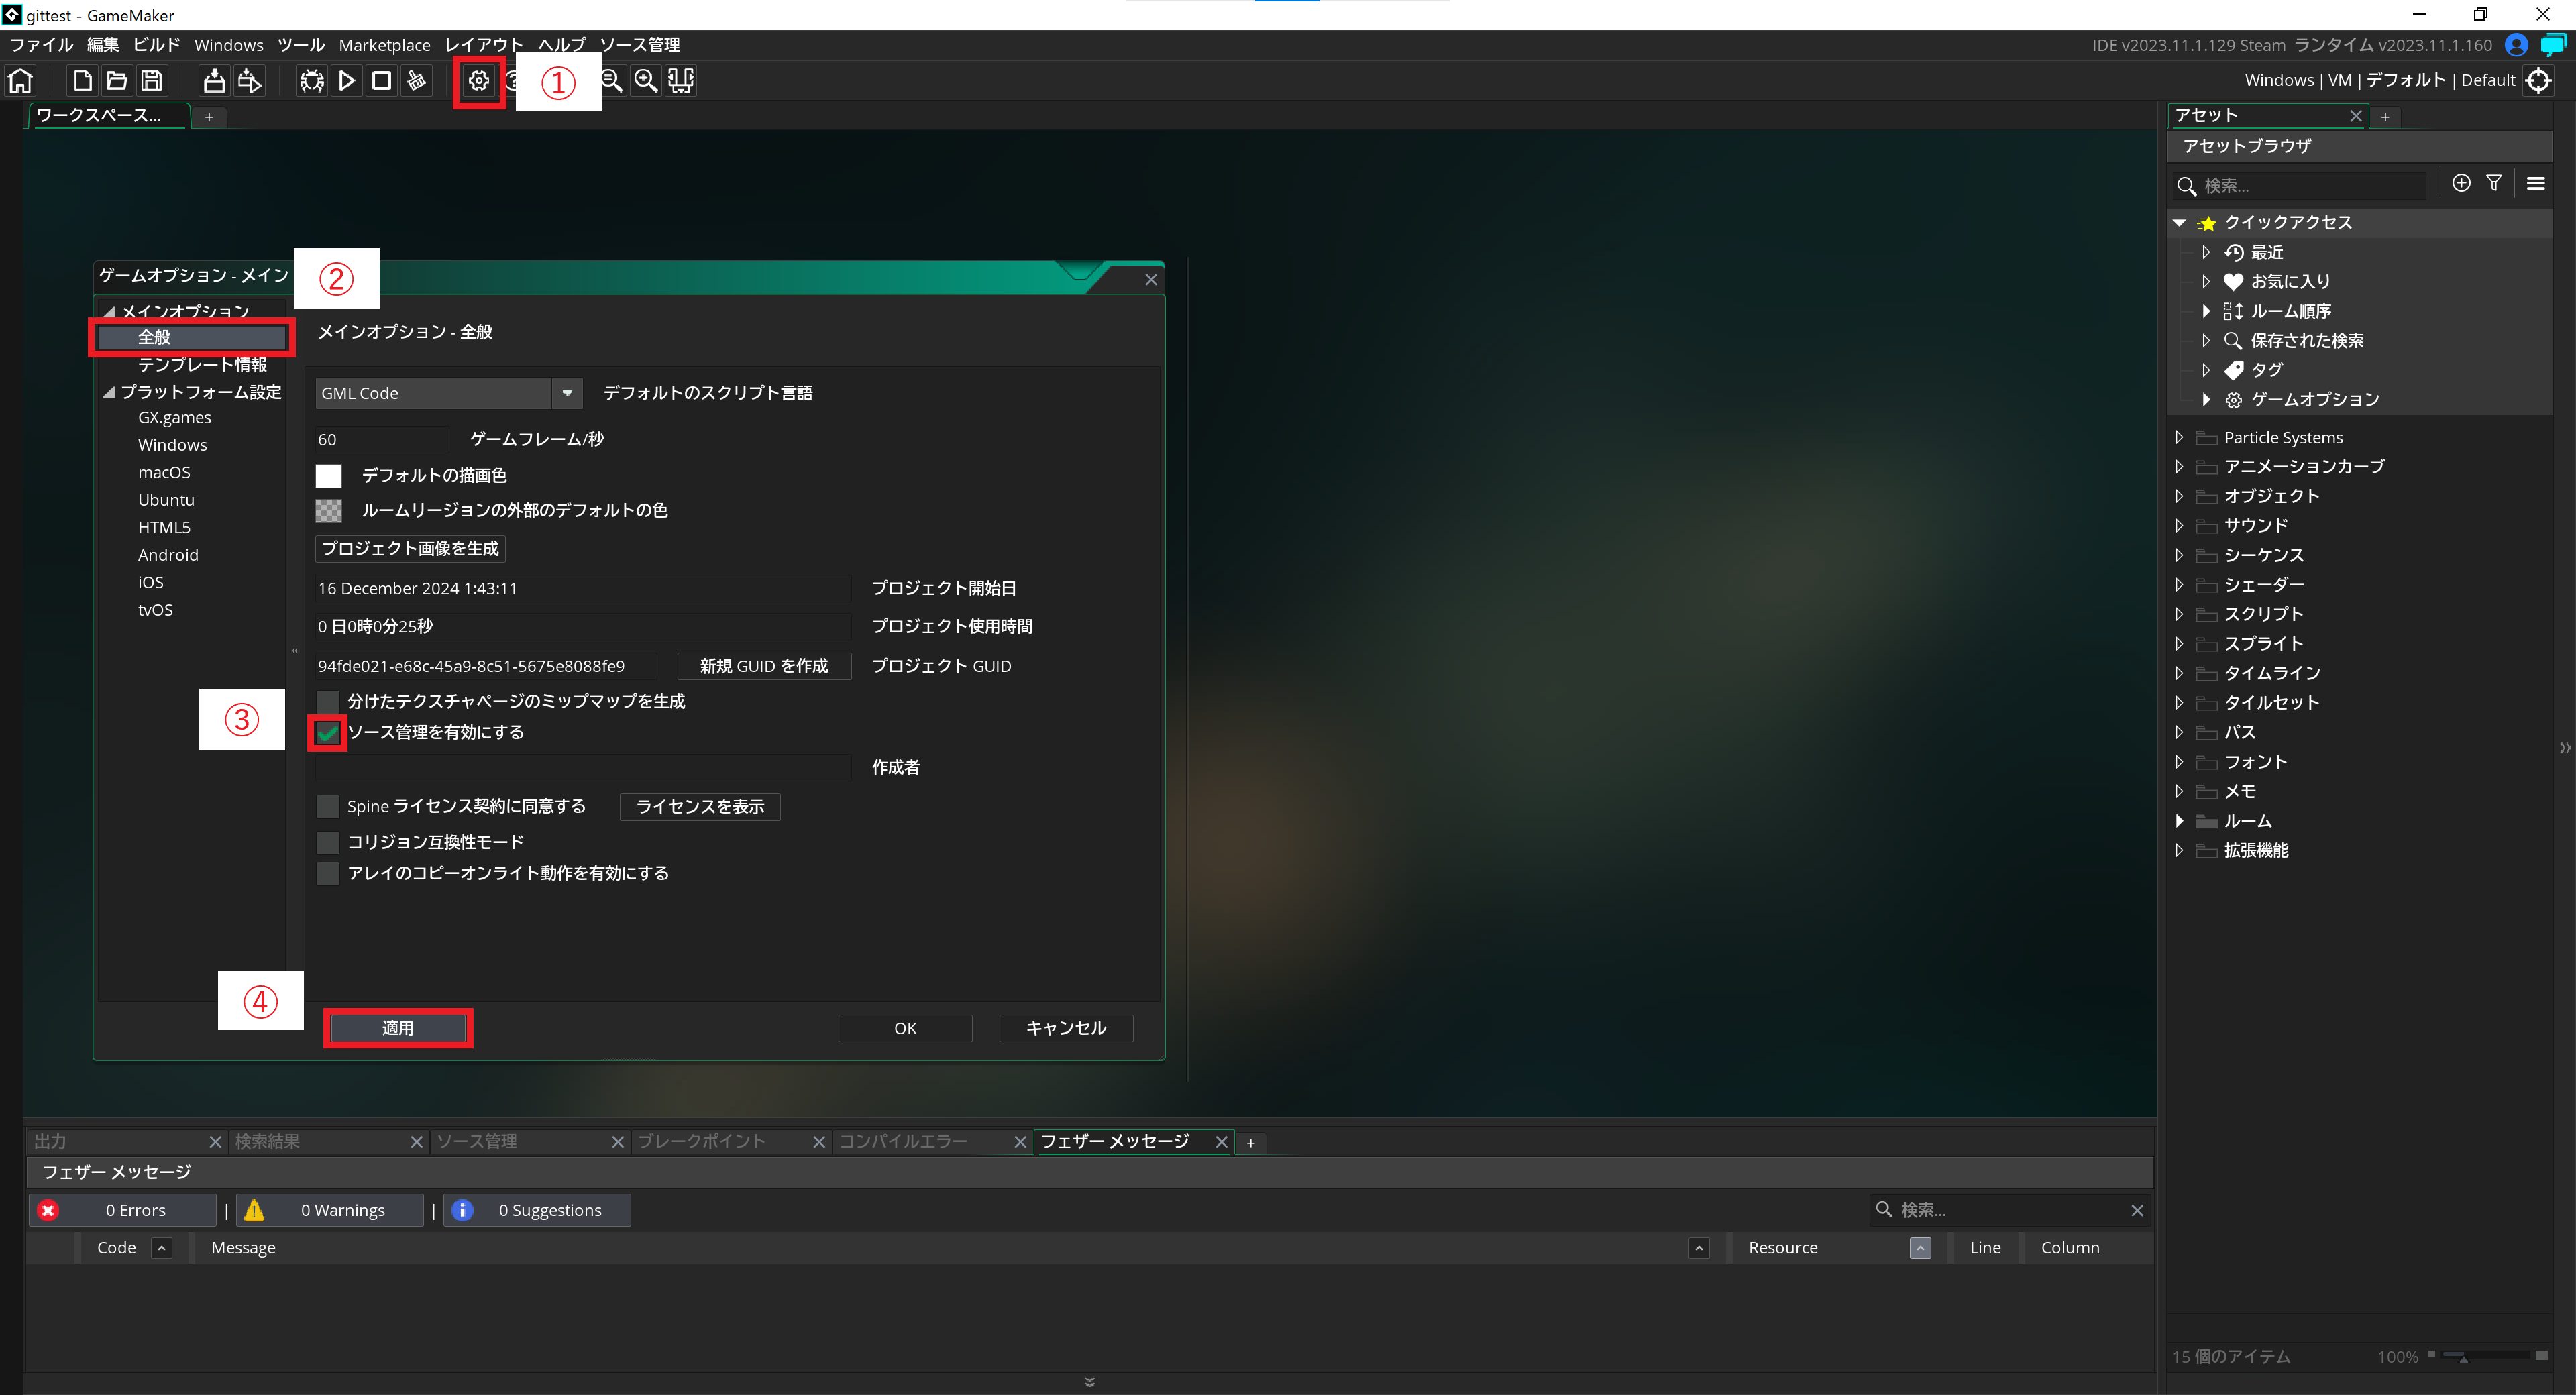This screenshot has width=2576, height=1395.
Task: Click the Clean (broom) toolbar icon
Action: (416, 81)
